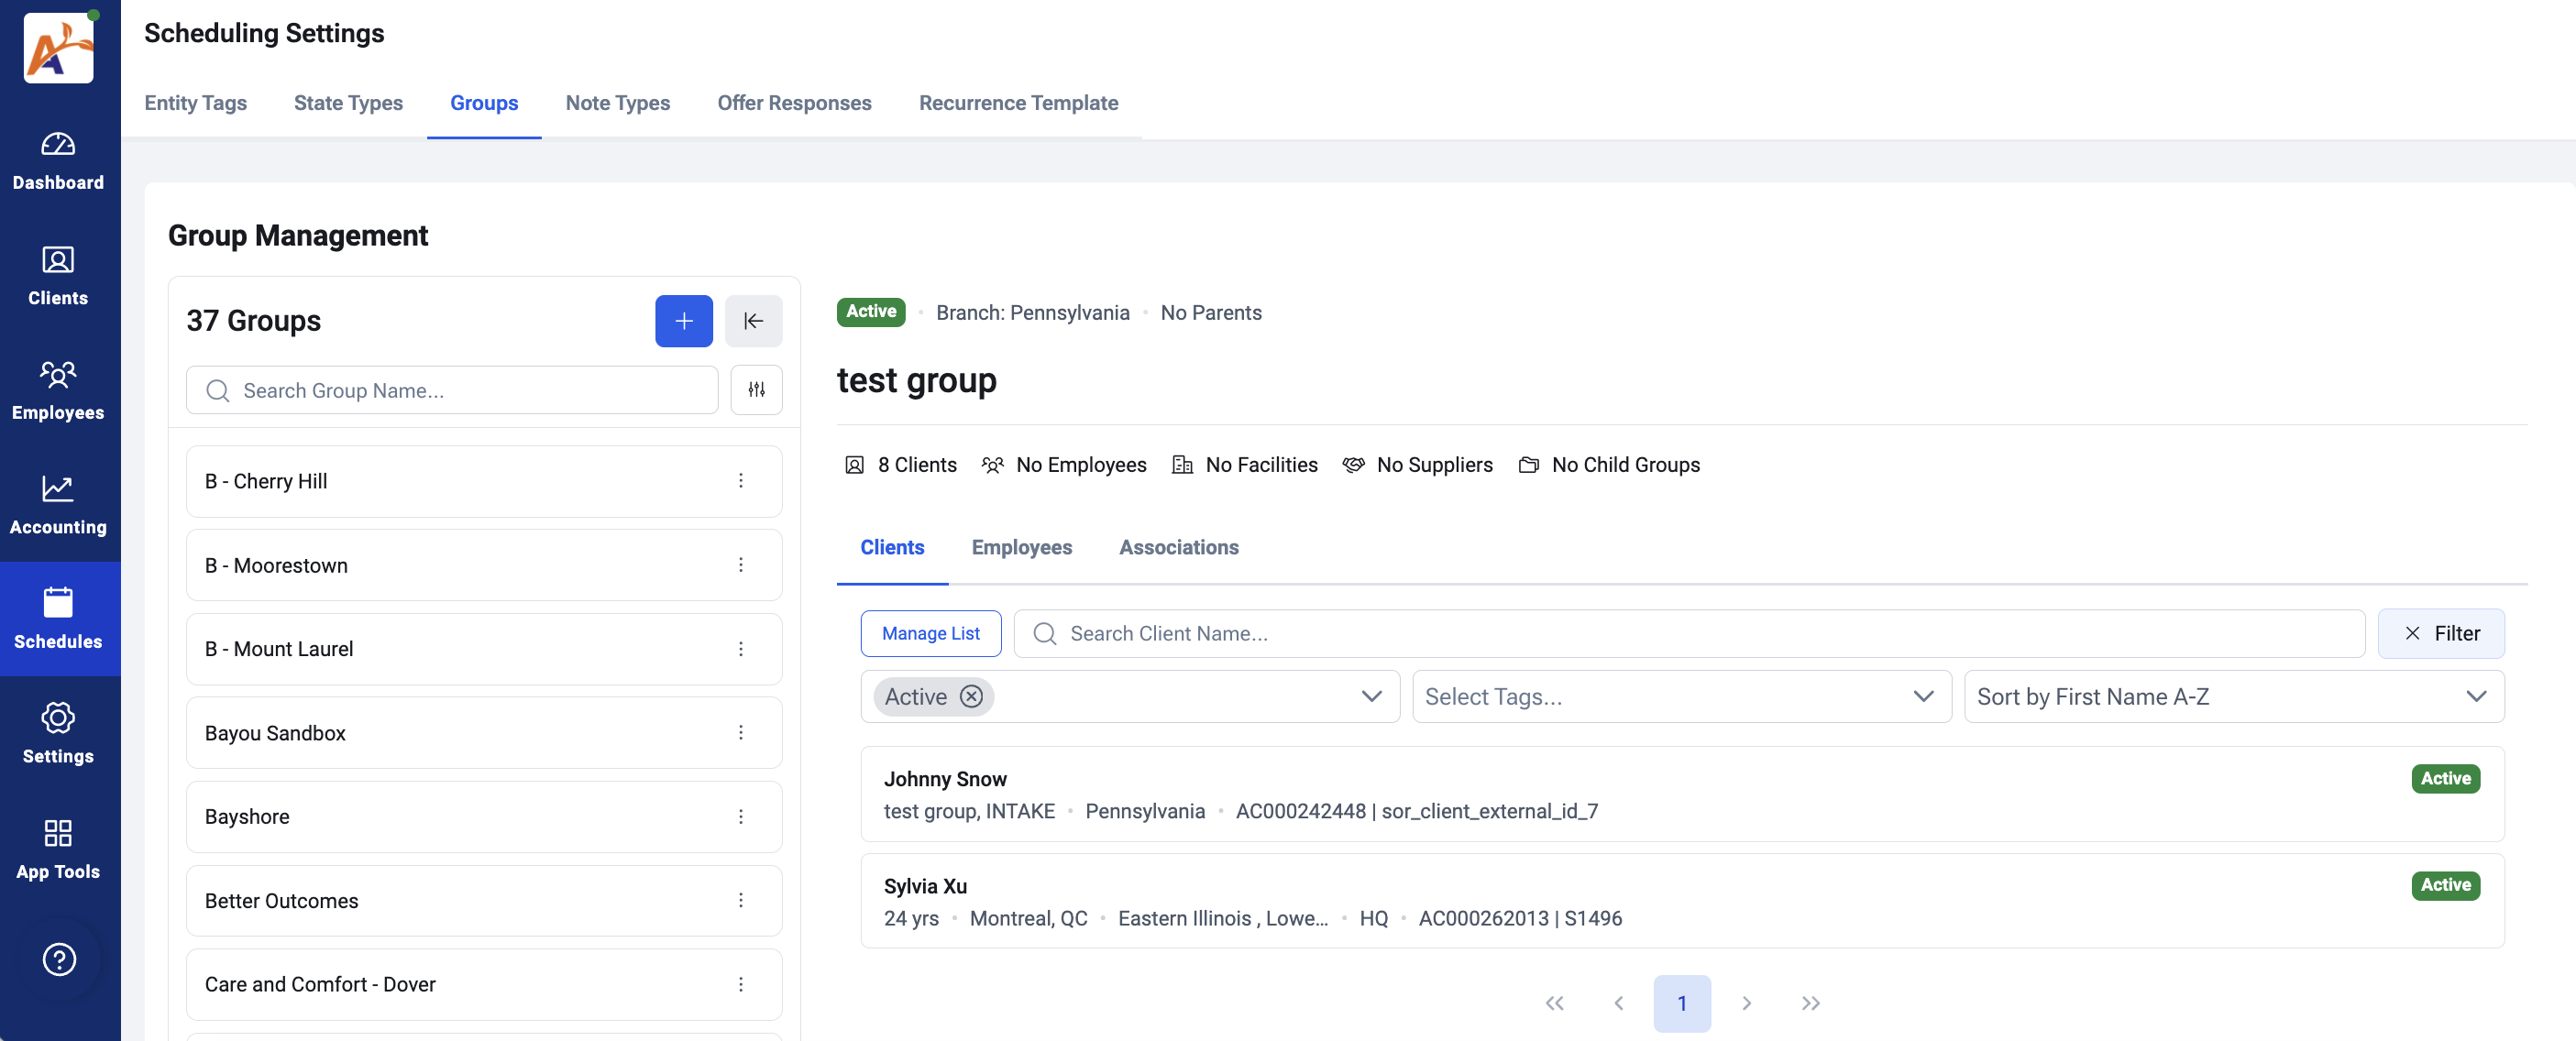Open the Select Tags dropdown
Viewport: 2576px width, 1041px height.
coord(1681,696)
